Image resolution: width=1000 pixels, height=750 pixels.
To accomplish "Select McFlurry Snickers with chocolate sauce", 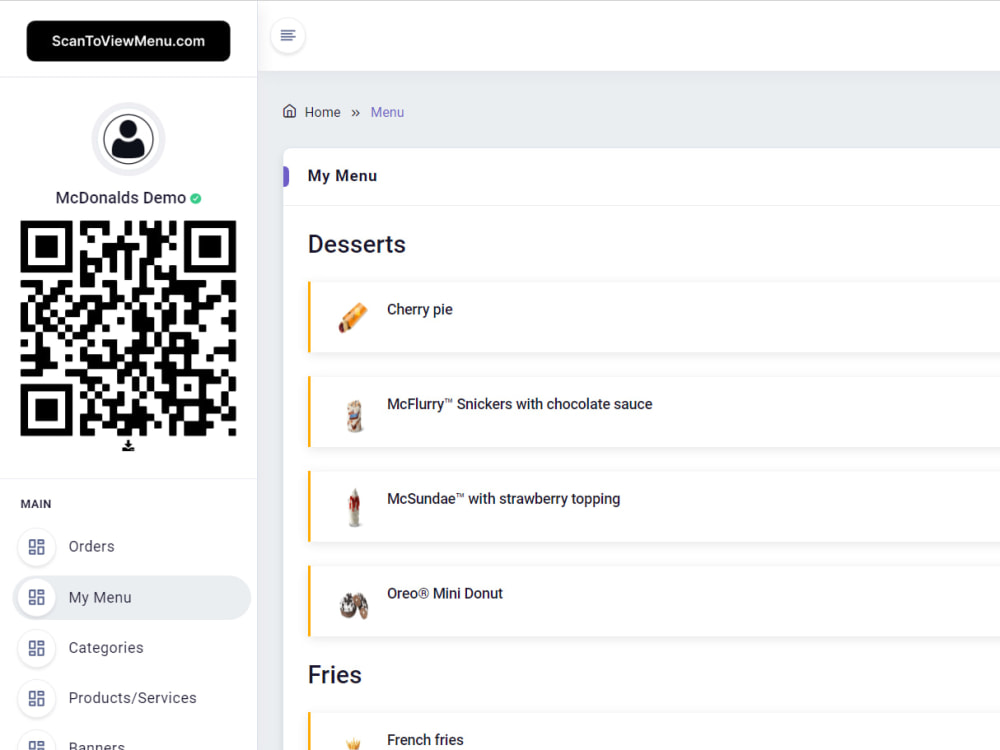I will pyautogui.click(x=654, y=411).
